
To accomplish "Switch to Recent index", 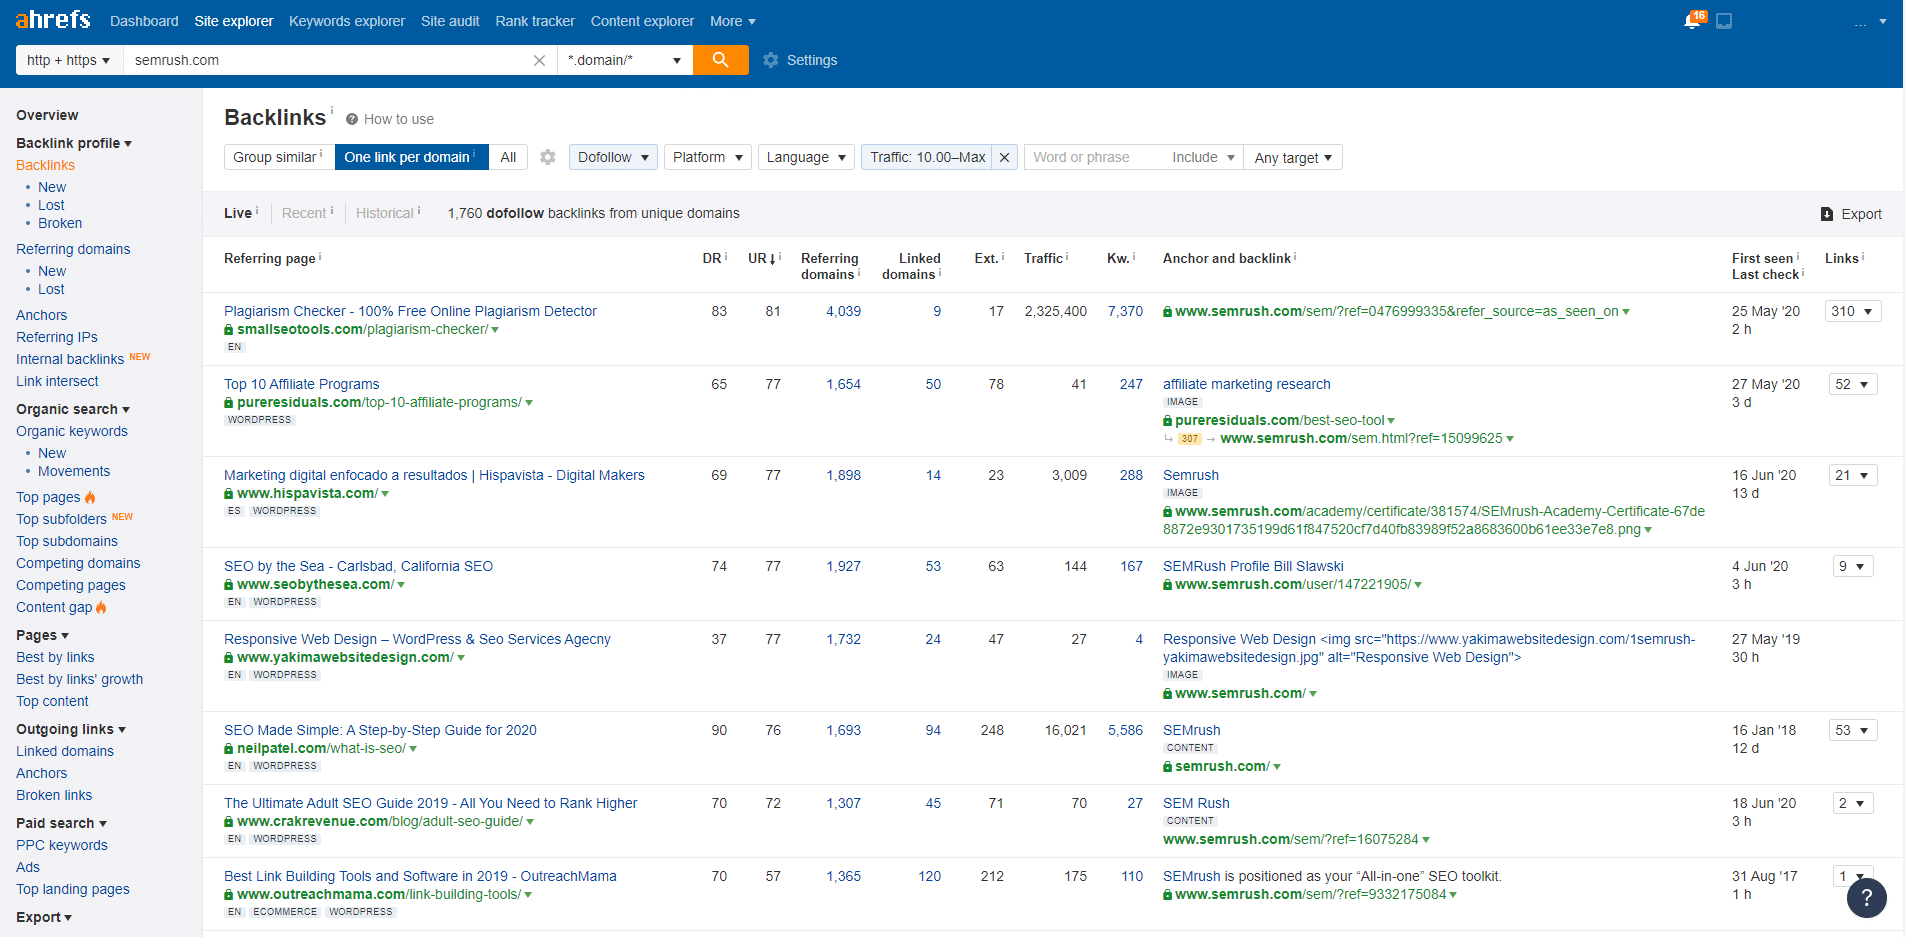I will click(304, 213).
